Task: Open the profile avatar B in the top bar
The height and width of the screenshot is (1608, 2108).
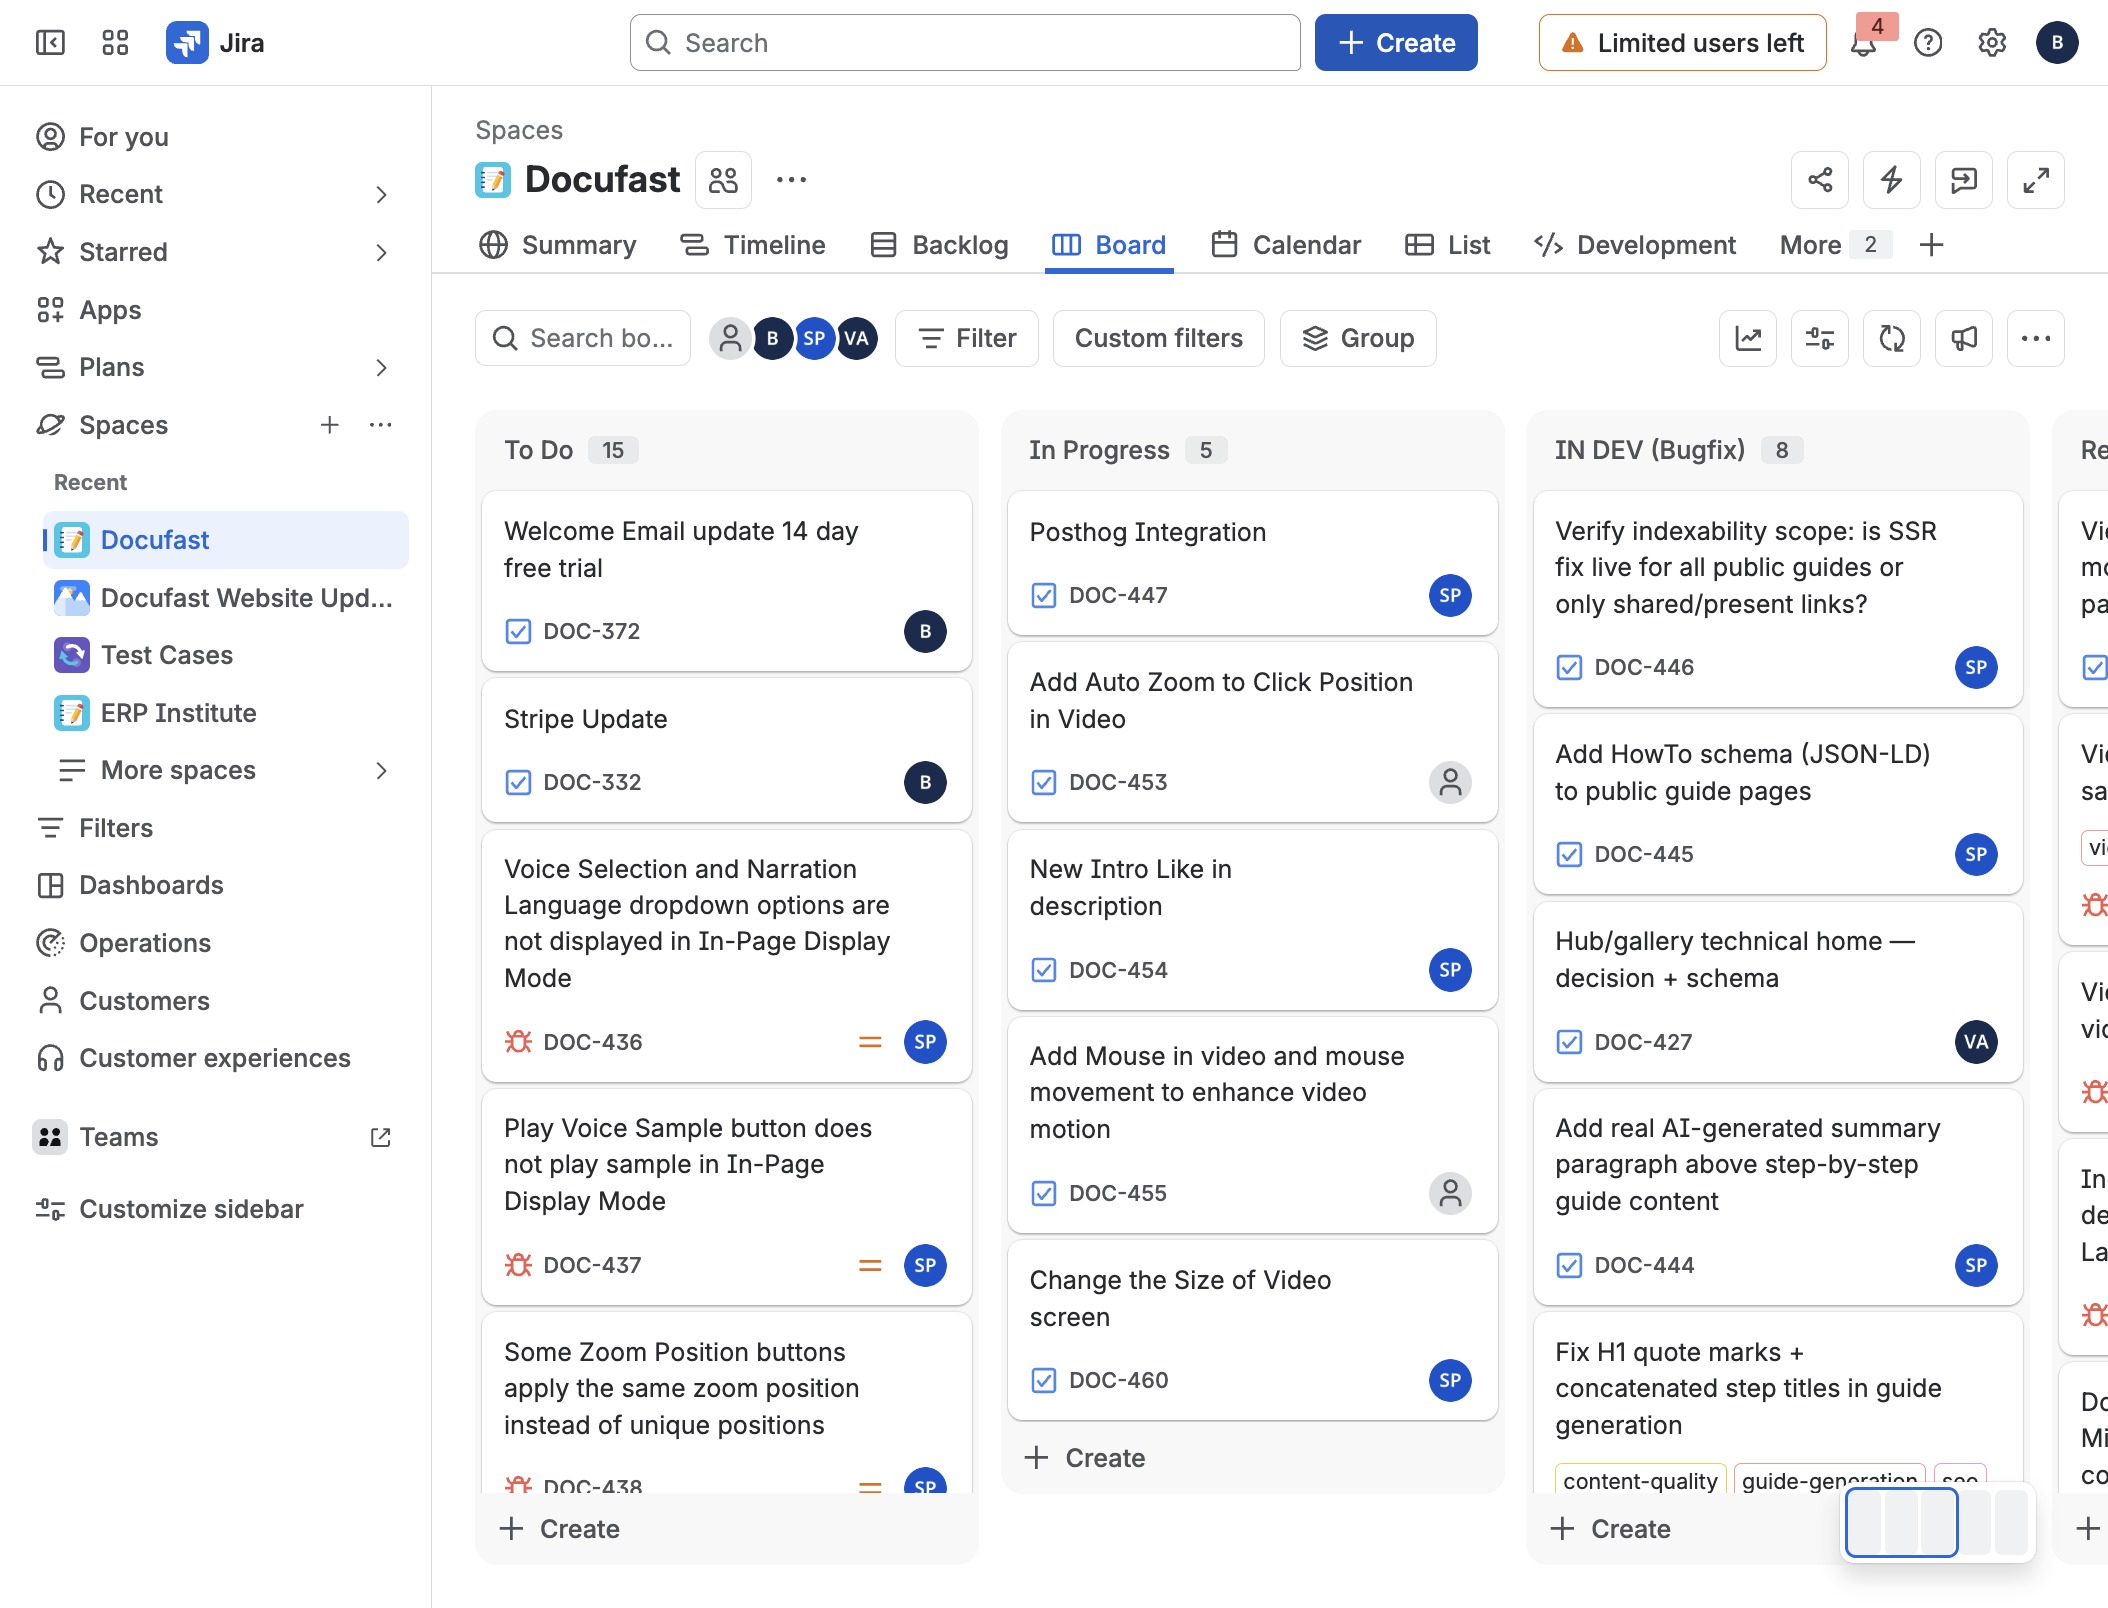Action: pyautogui.click(x=2057, y=42)
